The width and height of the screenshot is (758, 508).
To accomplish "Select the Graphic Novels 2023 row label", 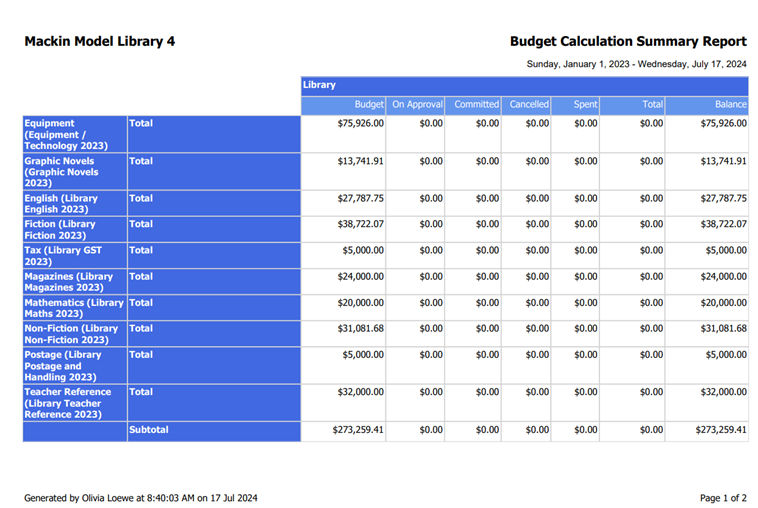I will [x=75, y=172].
